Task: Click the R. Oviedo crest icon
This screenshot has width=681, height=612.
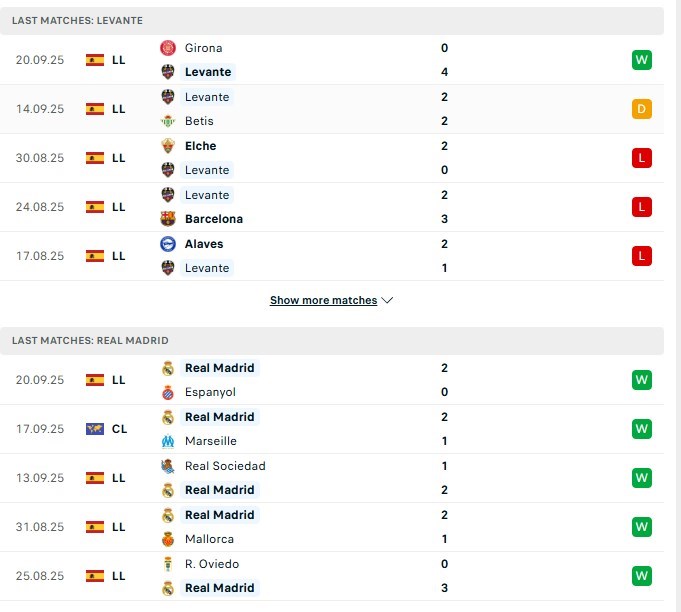Action: click(x=168, y=564)
